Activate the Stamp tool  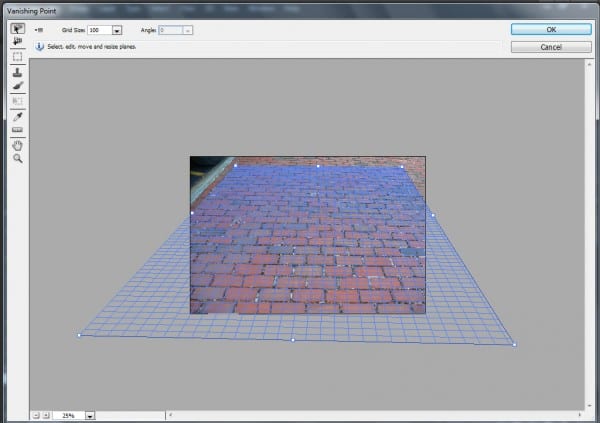(x=17, y=72)
